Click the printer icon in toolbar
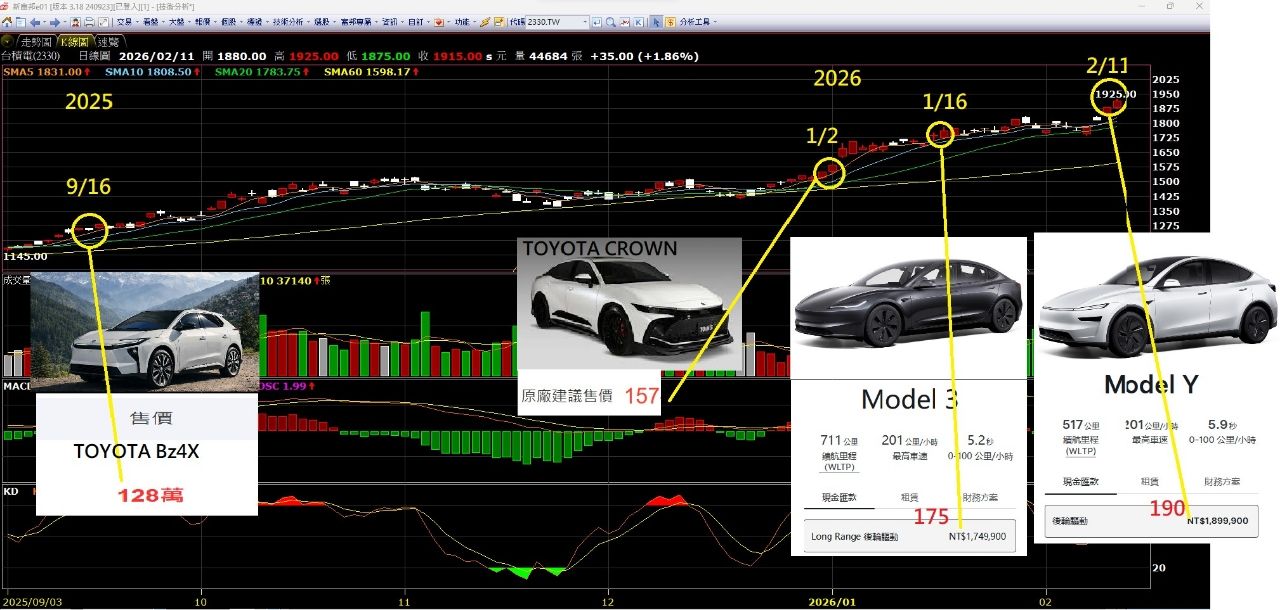 (91, 21)
